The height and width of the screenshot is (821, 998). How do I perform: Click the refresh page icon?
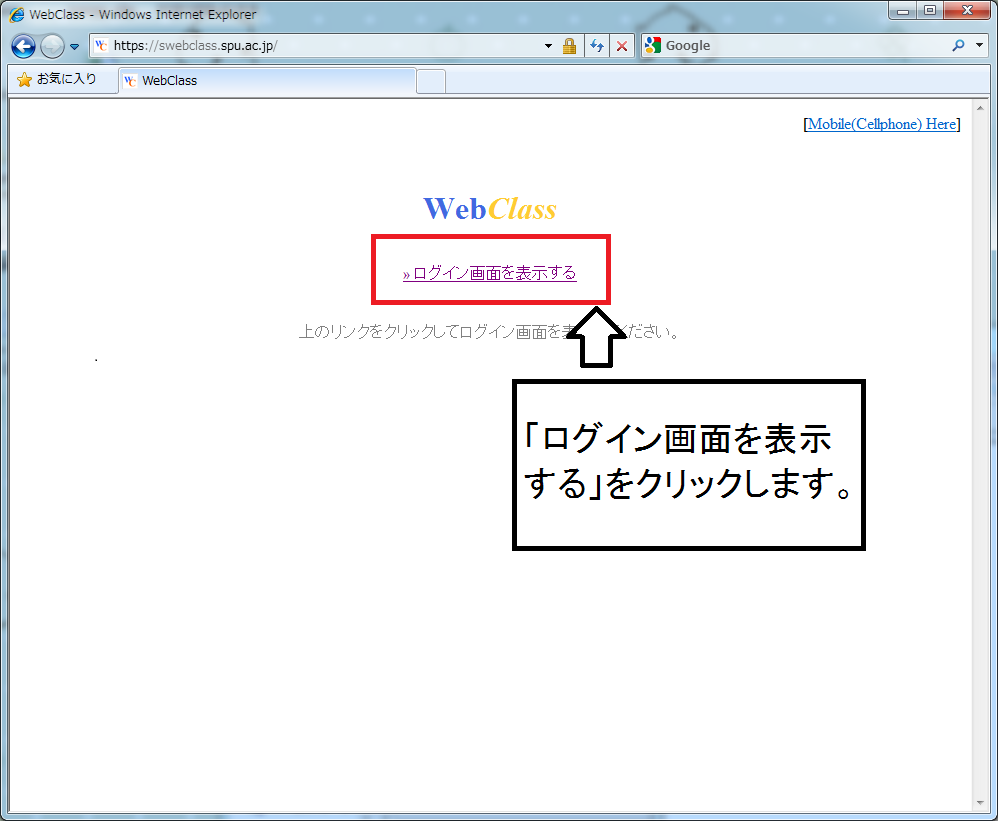596,46
